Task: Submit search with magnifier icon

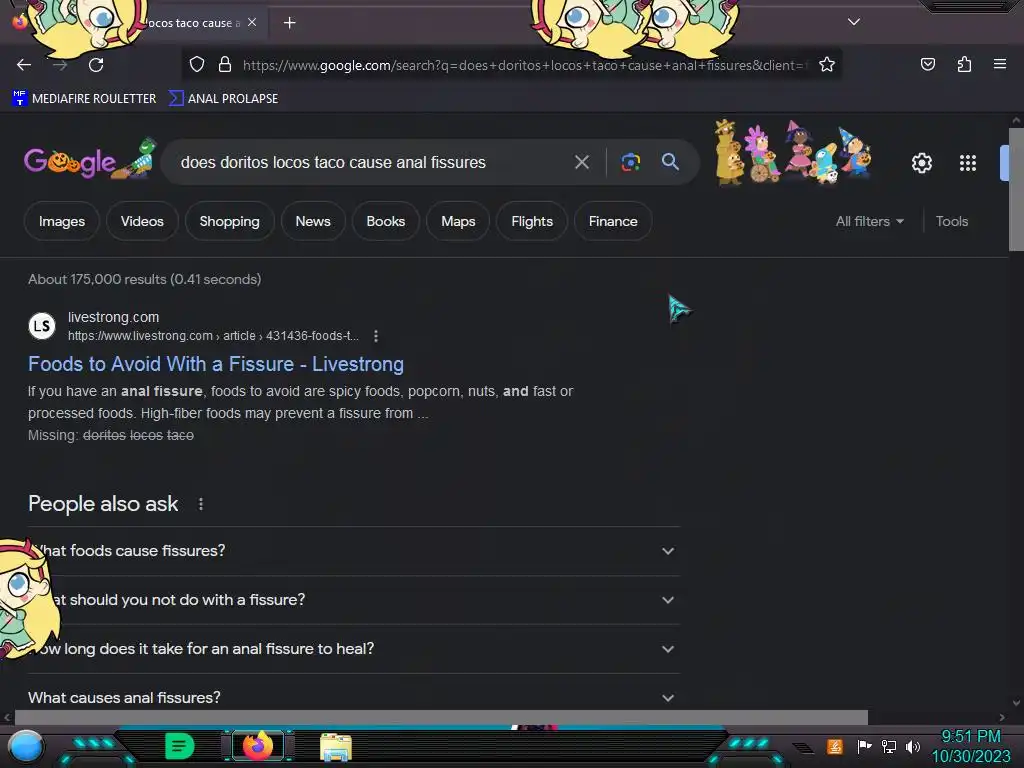Action: point(670,161)
